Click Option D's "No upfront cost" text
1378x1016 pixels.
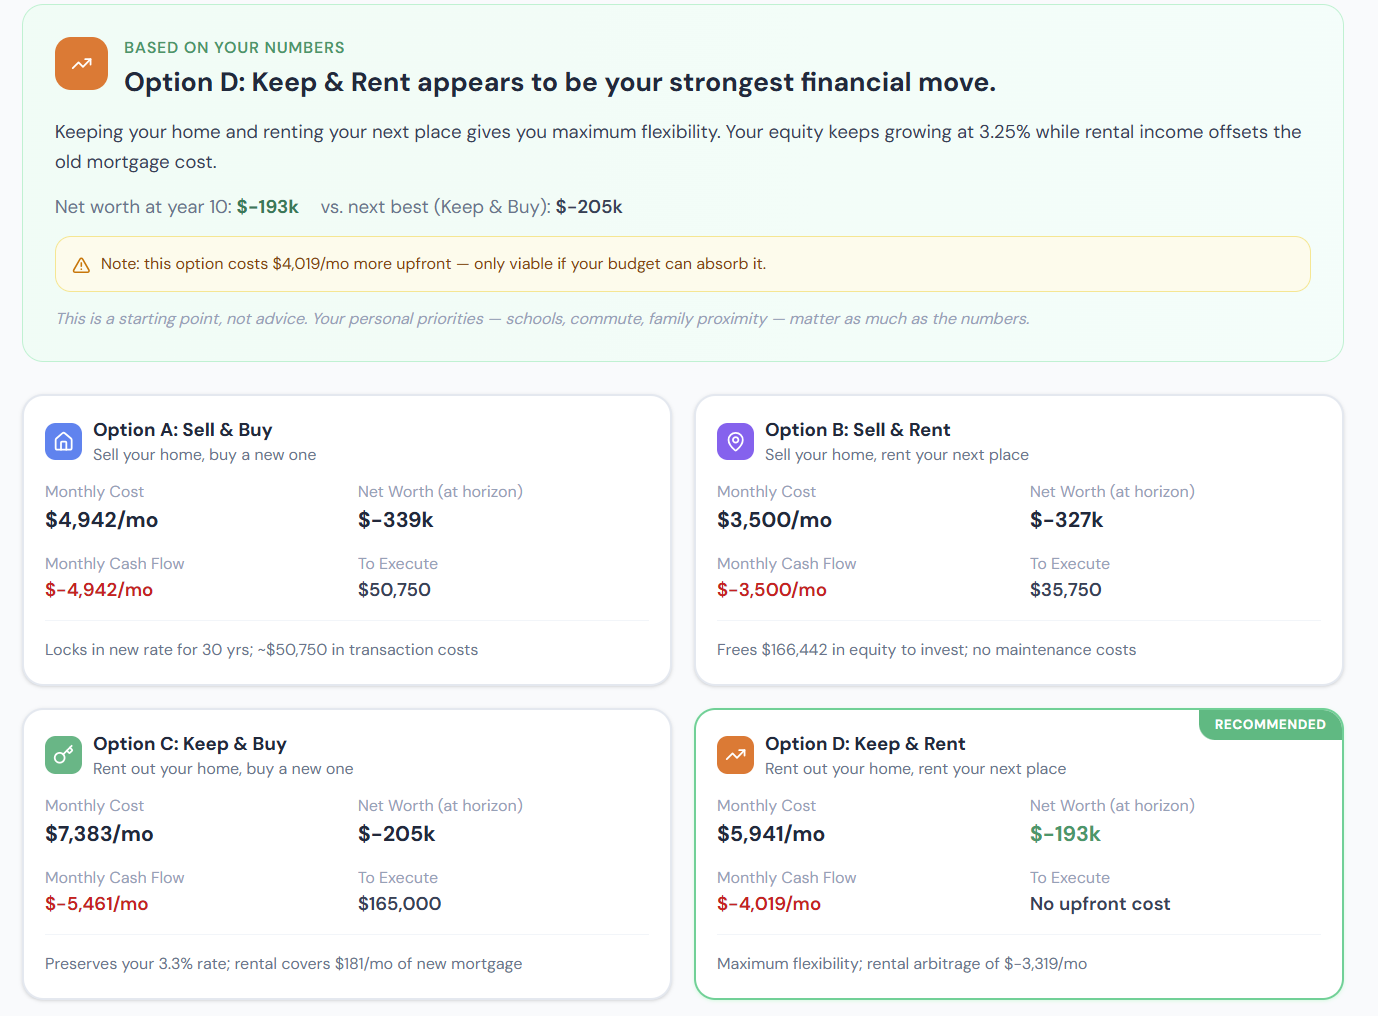point(1099,904)
